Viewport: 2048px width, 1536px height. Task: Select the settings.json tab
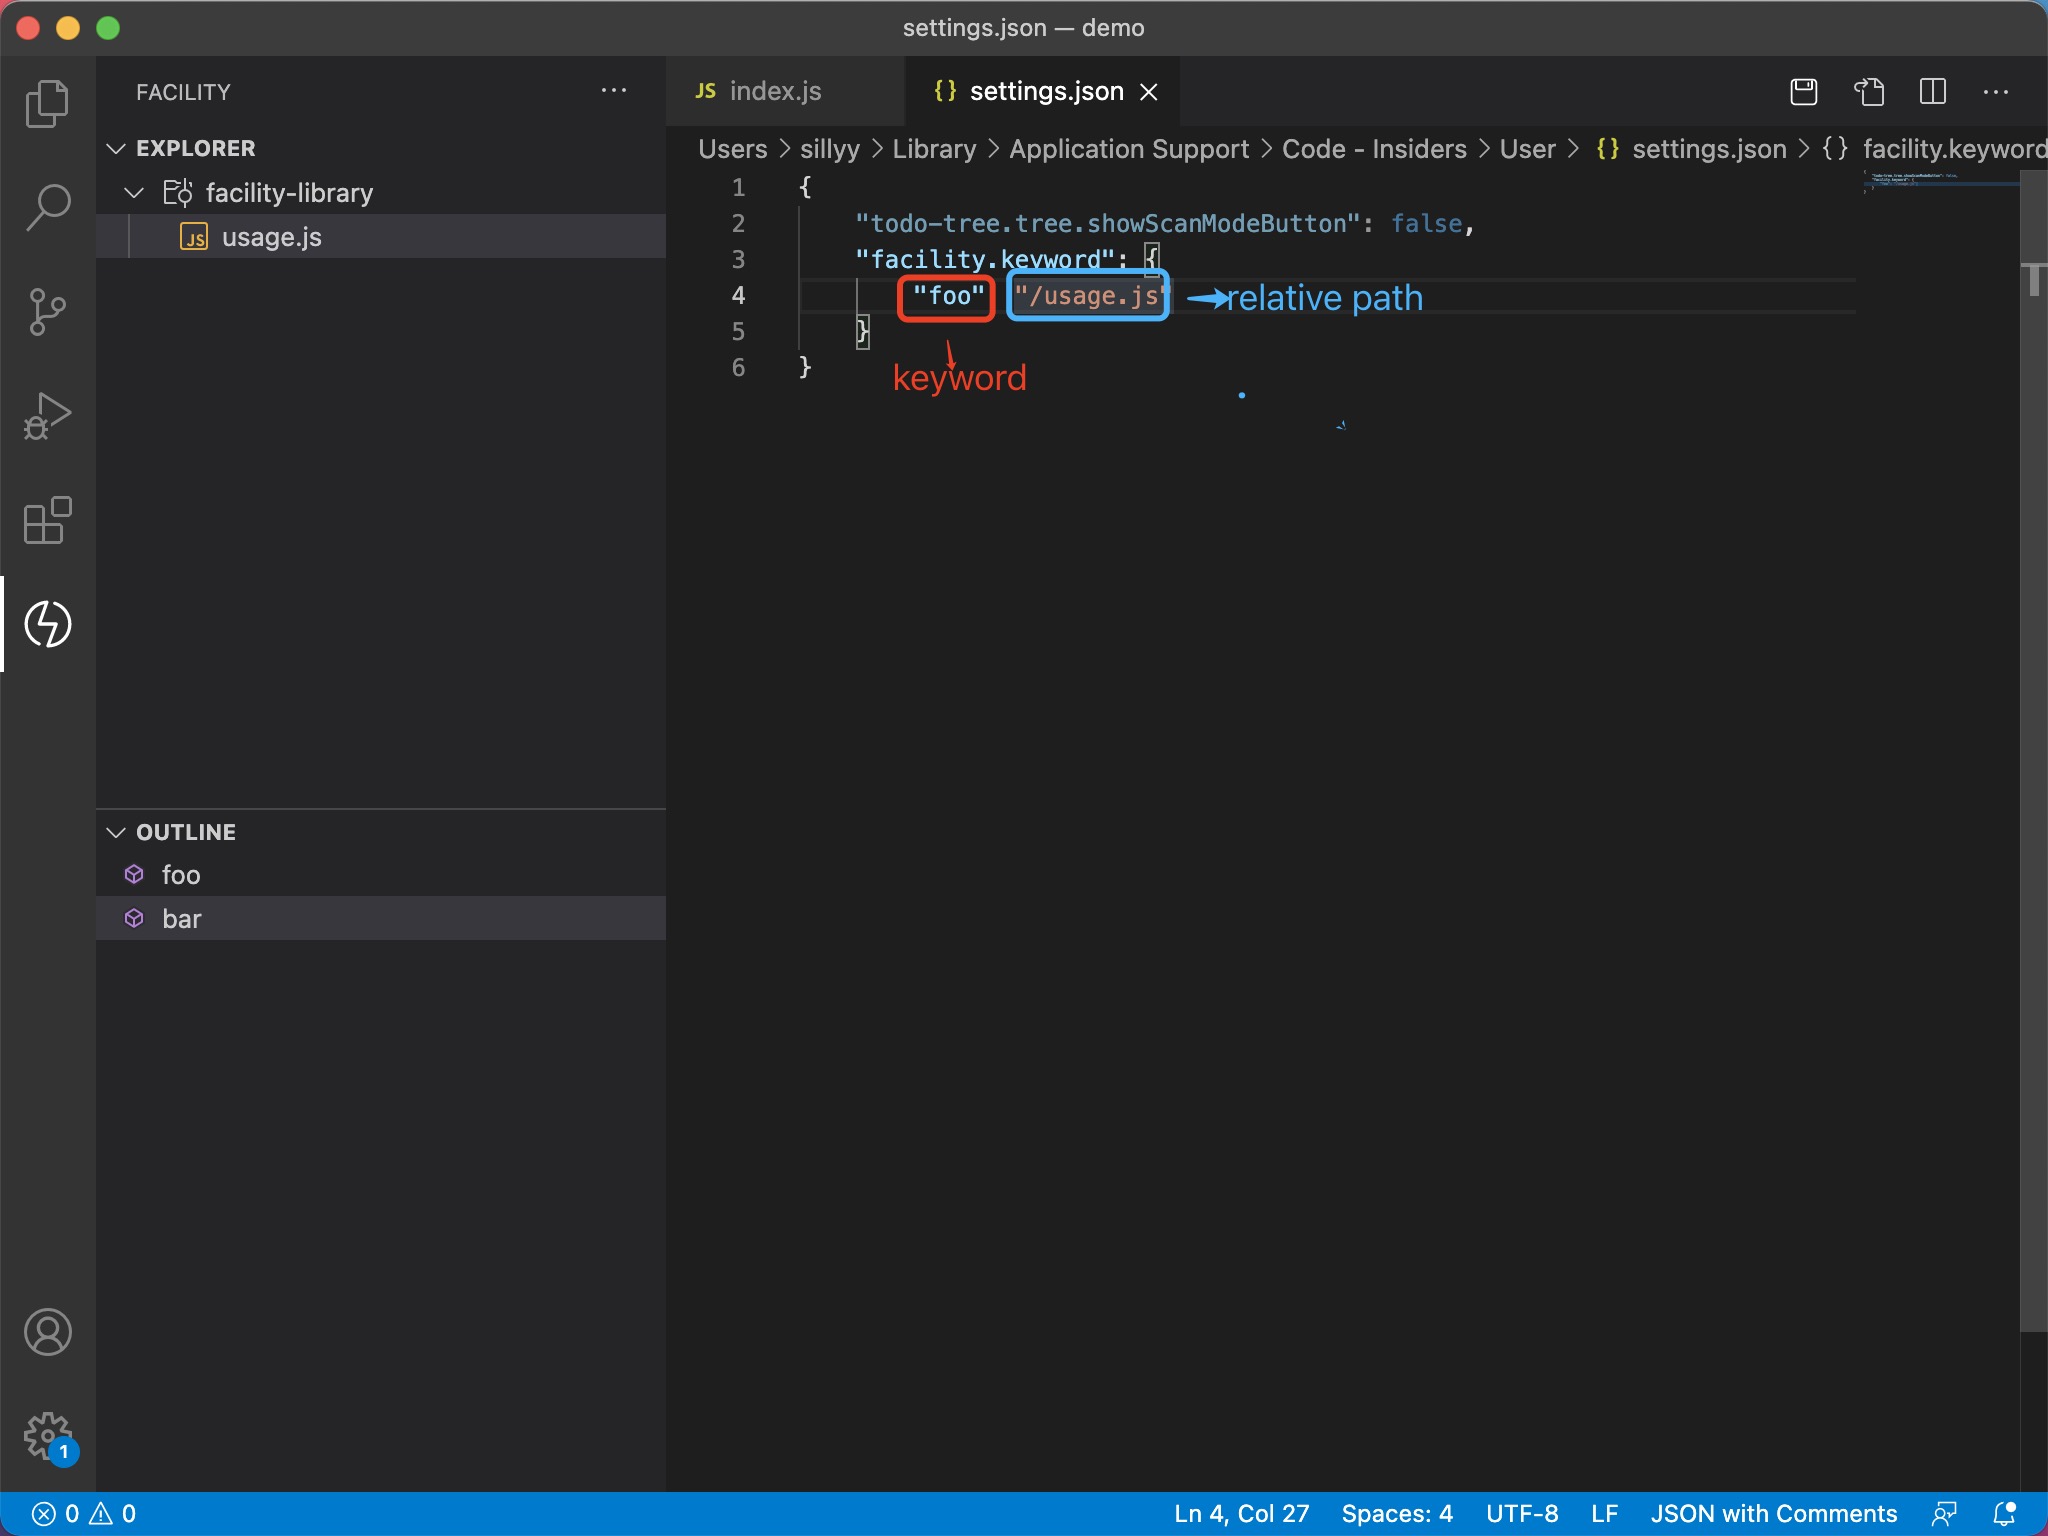point(1045,90)
